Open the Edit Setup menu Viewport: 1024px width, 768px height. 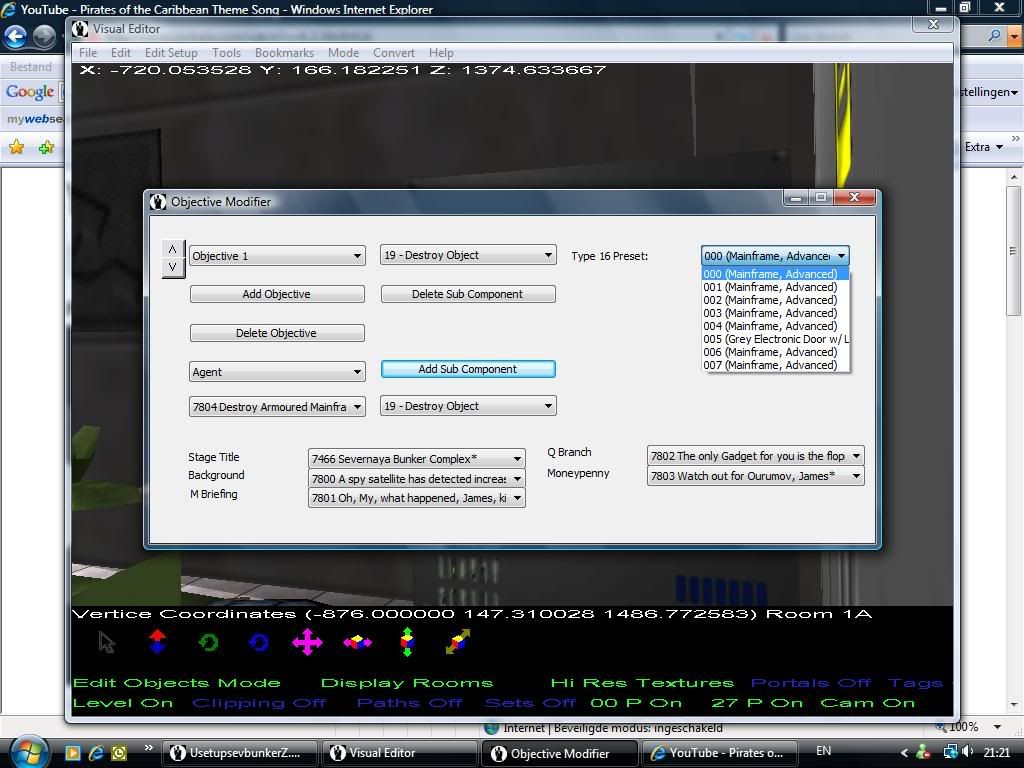tap(171, 53)
